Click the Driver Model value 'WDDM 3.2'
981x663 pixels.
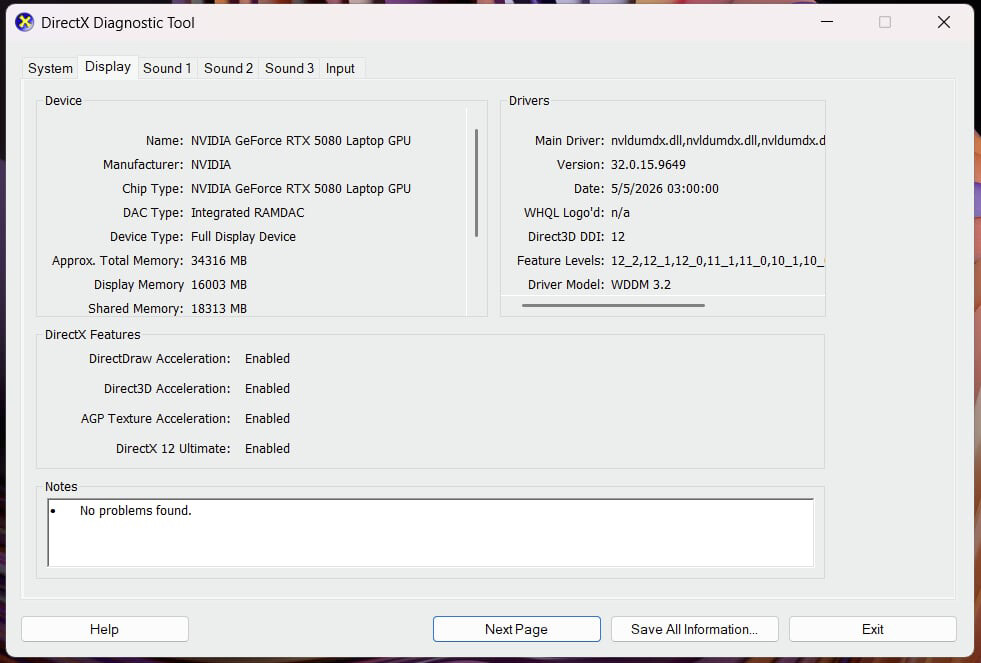(x=641, y=285)
